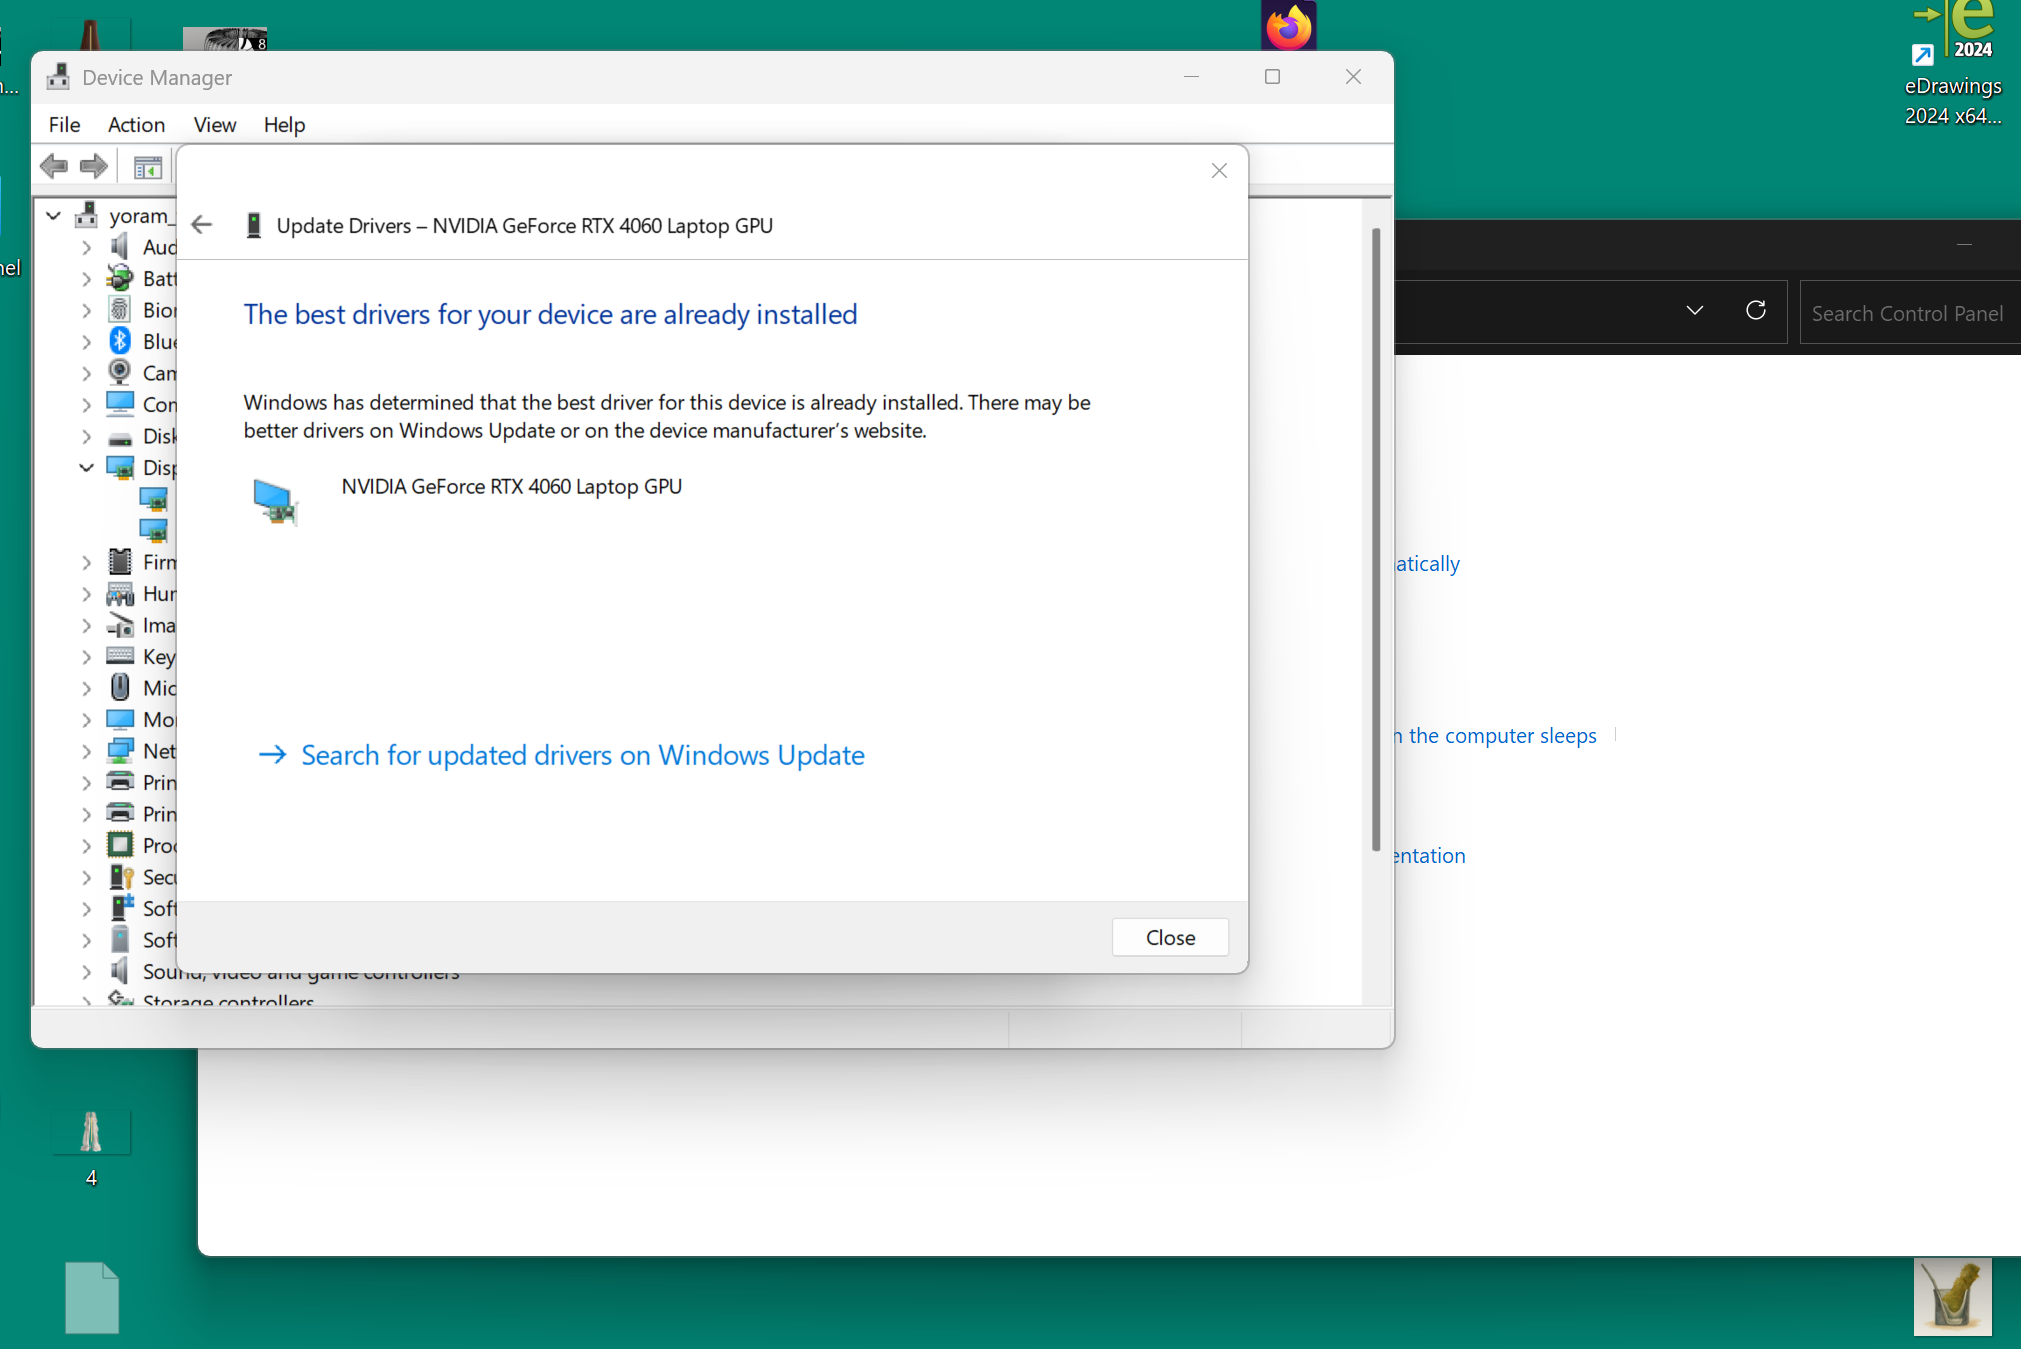Screen dimensions: 2021x1349
Task: Open the Firefox desktop icon
Action: point(1288,26)
